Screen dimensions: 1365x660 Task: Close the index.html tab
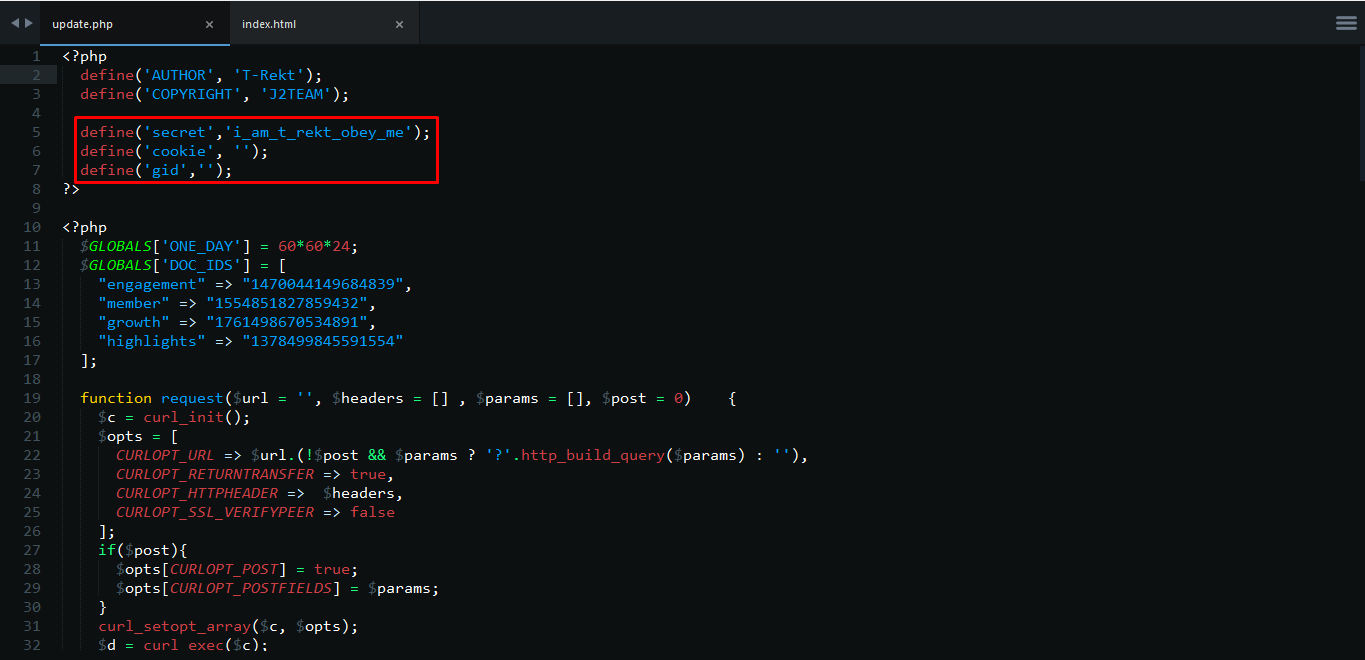tap(399, 24)
